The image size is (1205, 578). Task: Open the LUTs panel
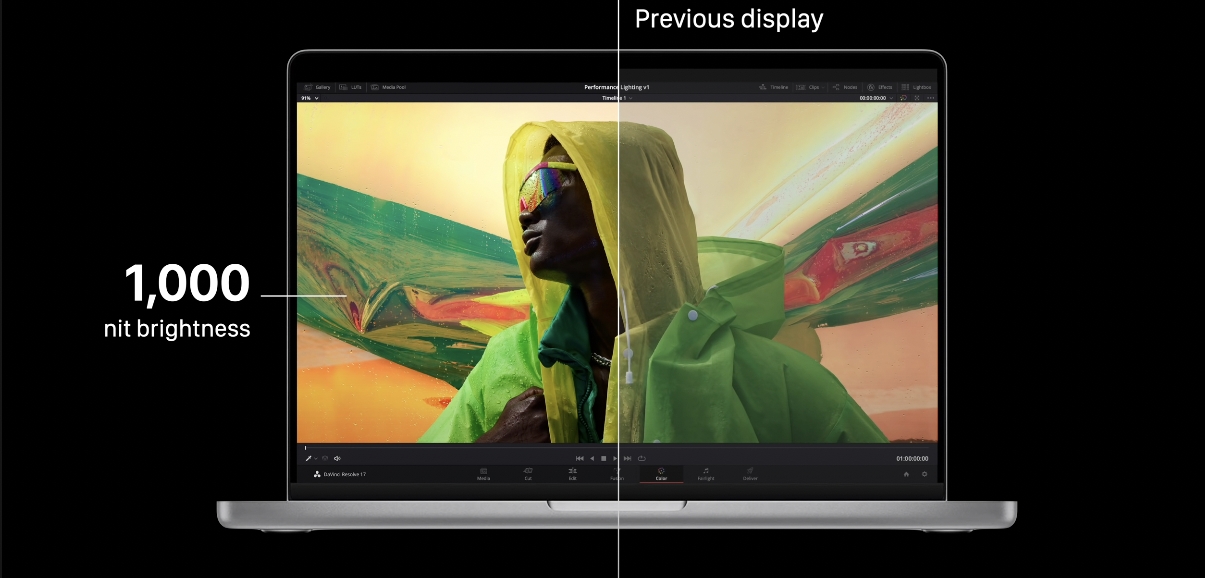pos(350,87)
